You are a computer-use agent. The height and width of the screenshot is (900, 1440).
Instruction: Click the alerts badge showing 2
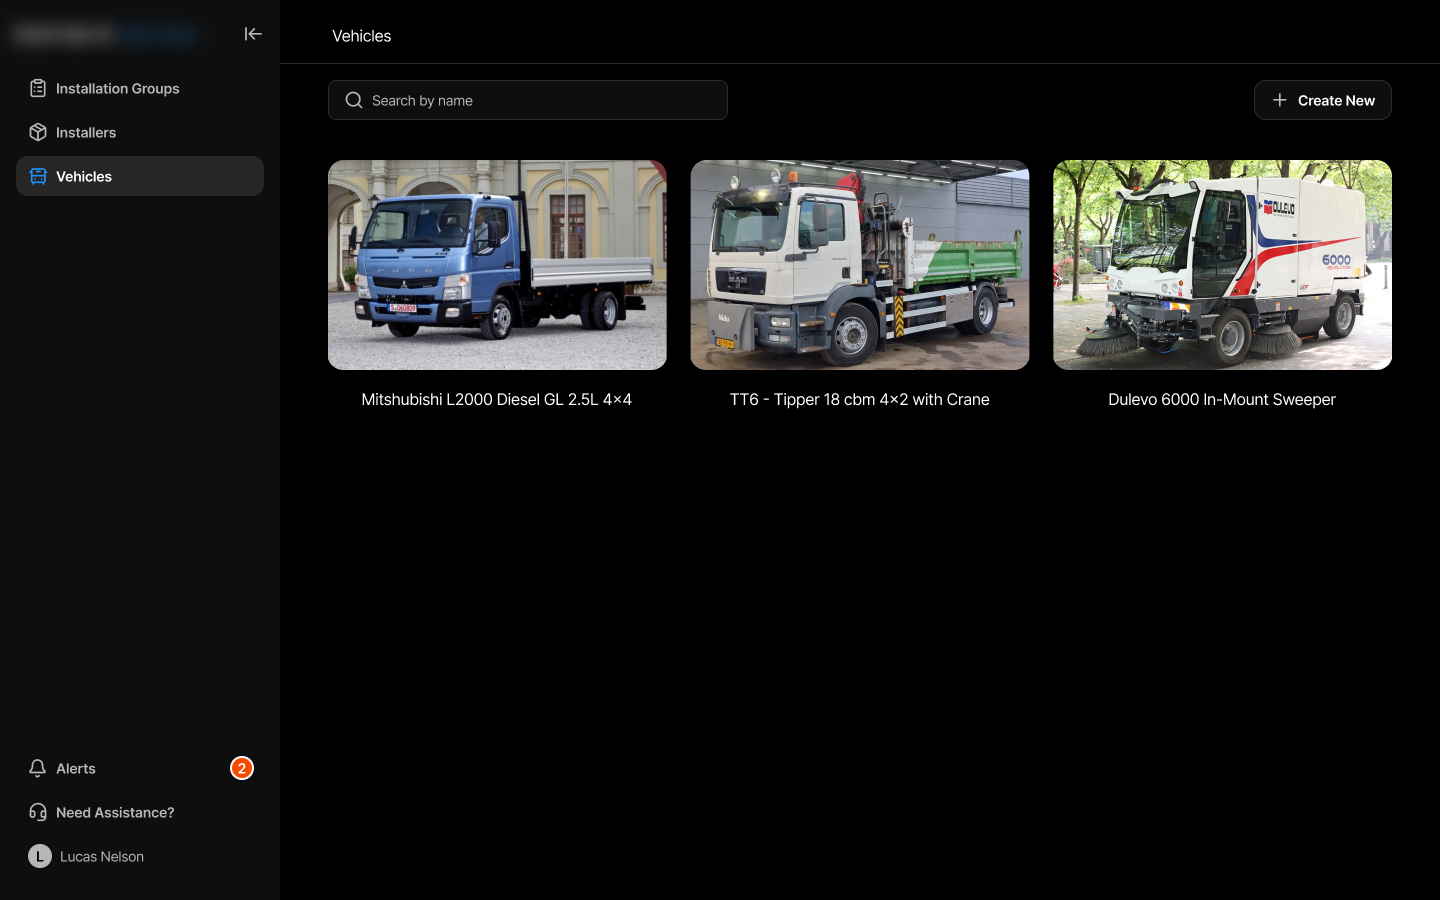click(242, 768)
